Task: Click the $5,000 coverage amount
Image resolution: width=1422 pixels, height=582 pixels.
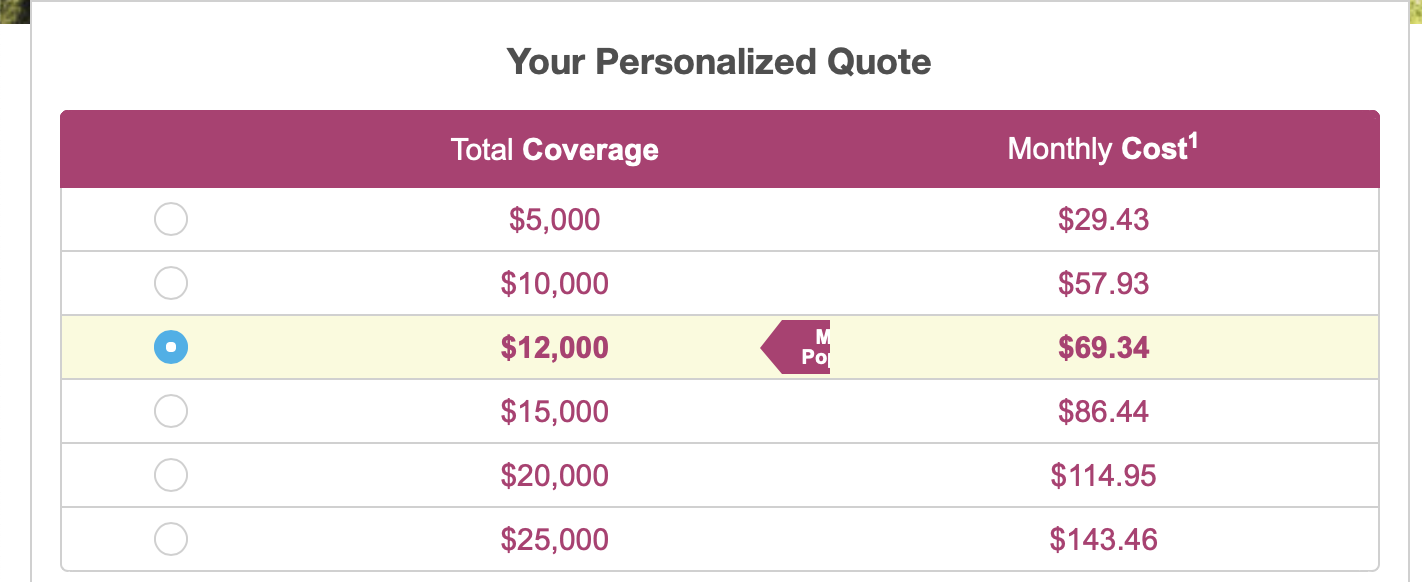Action: (x=555, y=219)
